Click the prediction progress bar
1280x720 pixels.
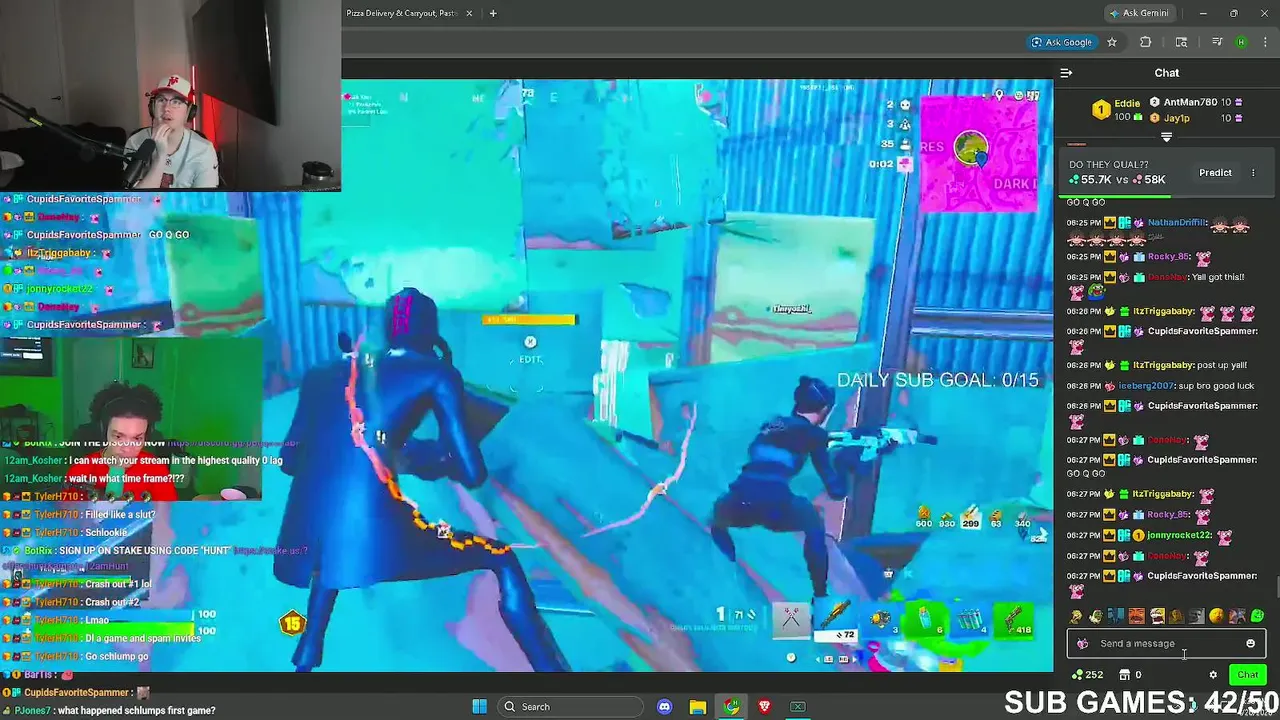pyautogui.click(x=1166, y=196)
